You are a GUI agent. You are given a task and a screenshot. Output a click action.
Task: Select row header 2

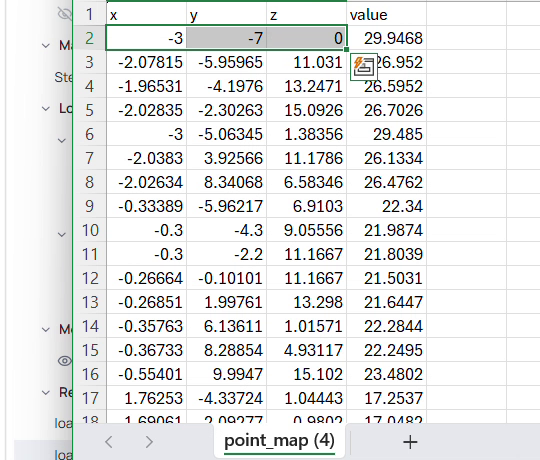click(x=90, y=38)
